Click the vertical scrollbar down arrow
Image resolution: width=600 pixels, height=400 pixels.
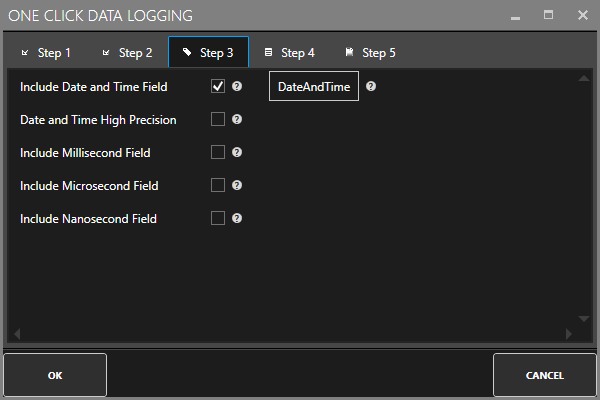click(x=584, y=319)
